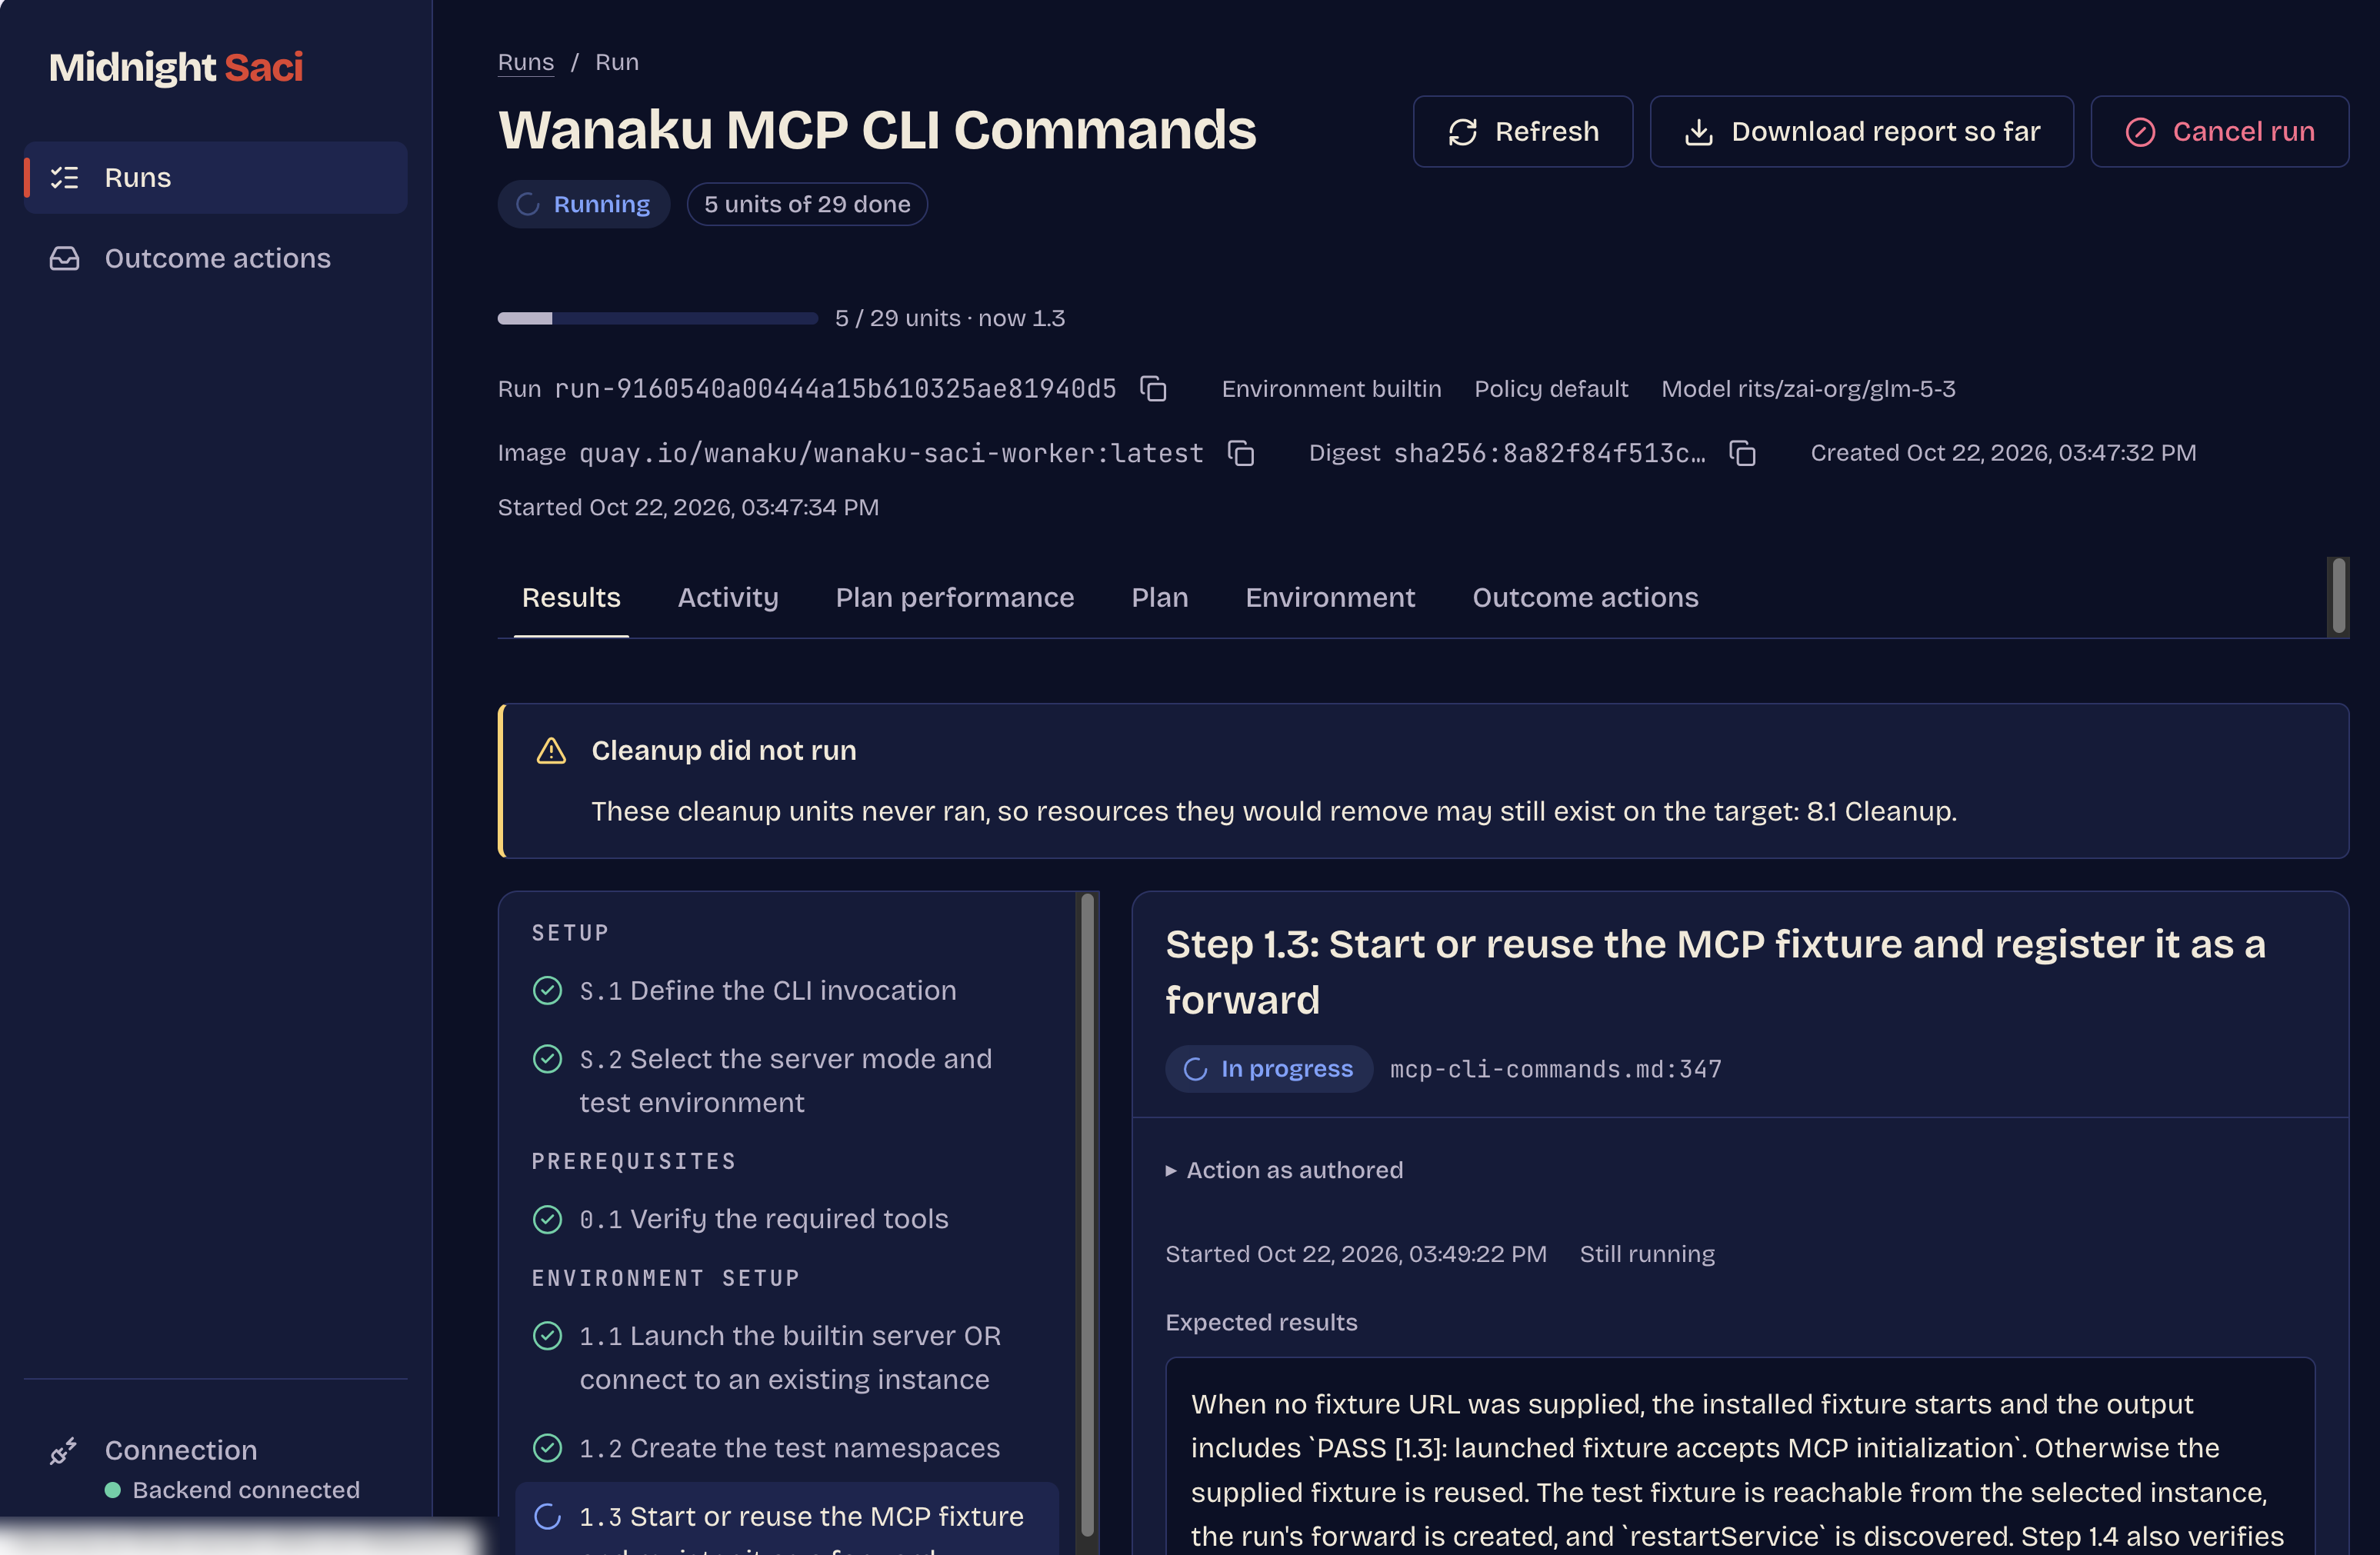Copy the worker image name

[x=1241, y=453]
